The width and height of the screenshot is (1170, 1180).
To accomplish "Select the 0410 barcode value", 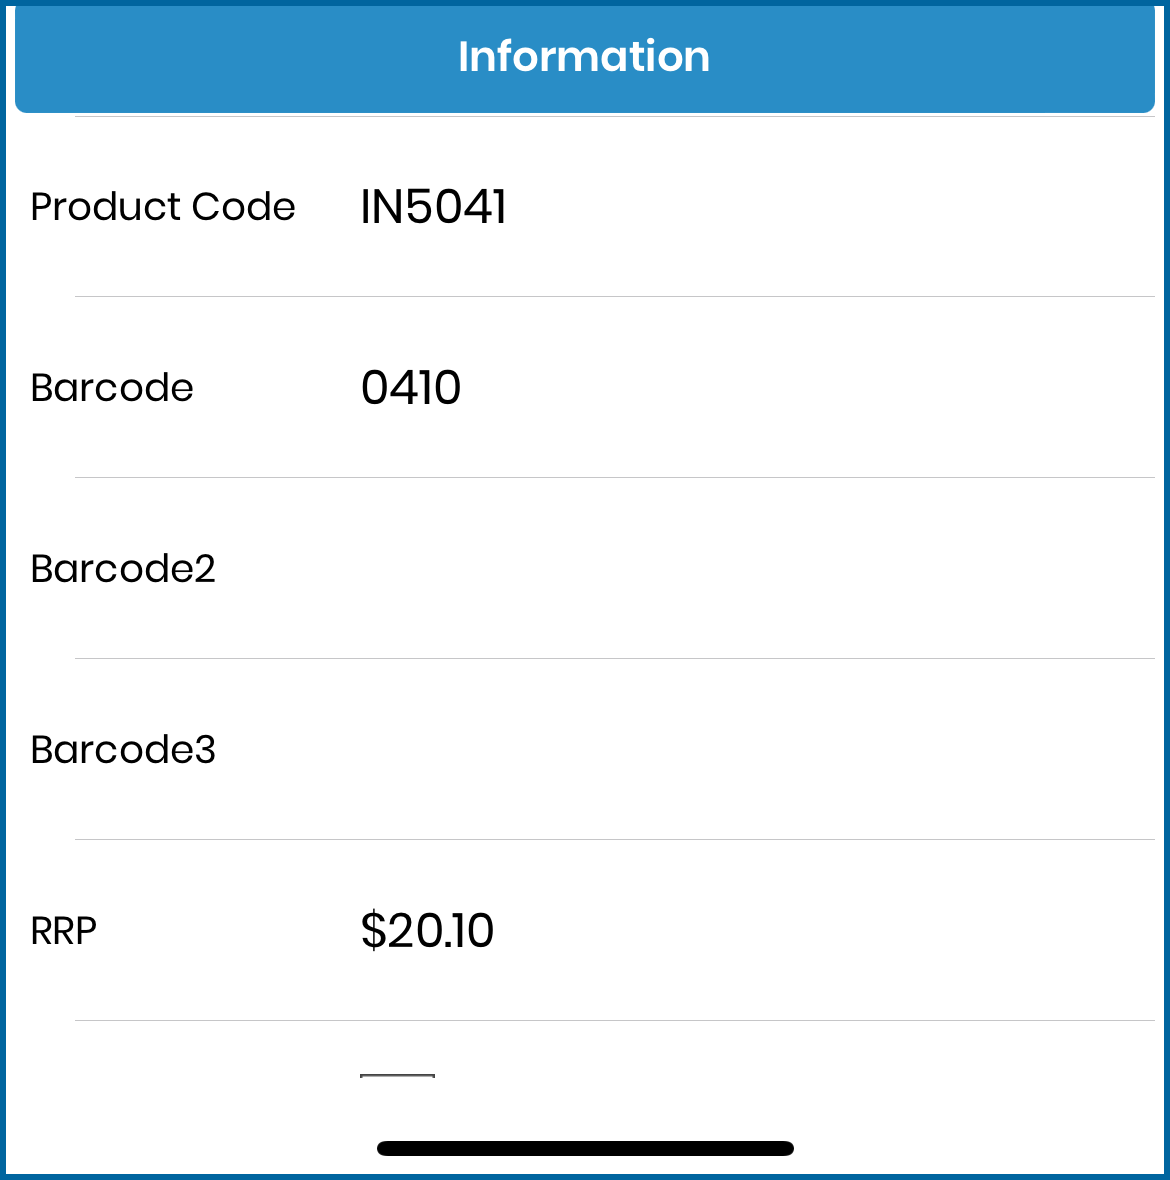I will pyautogui.click(x=411, y=388).
